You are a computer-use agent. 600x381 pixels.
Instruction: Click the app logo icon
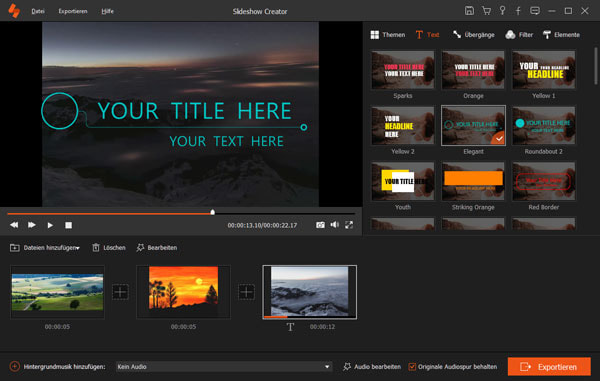14,11
